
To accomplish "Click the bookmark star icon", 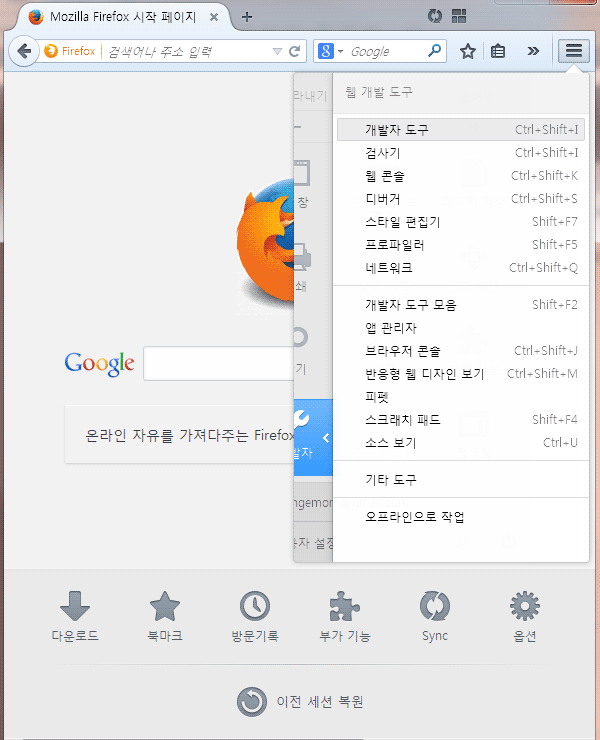I will (x=468, y=51).
